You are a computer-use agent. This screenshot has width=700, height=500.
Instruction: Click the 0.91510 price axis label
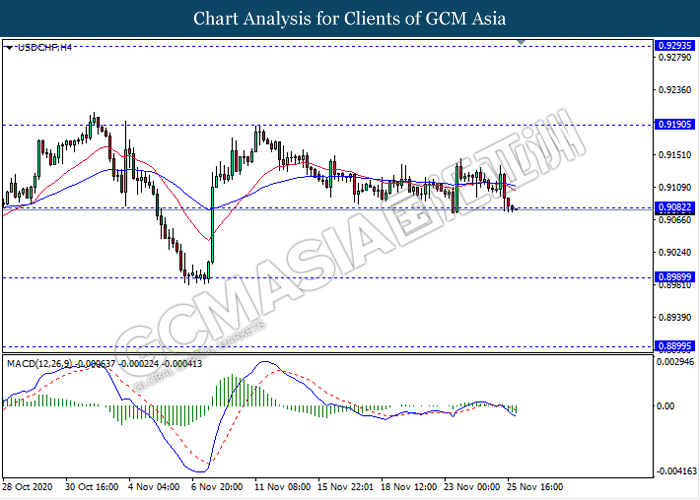[x=672, y=155]
